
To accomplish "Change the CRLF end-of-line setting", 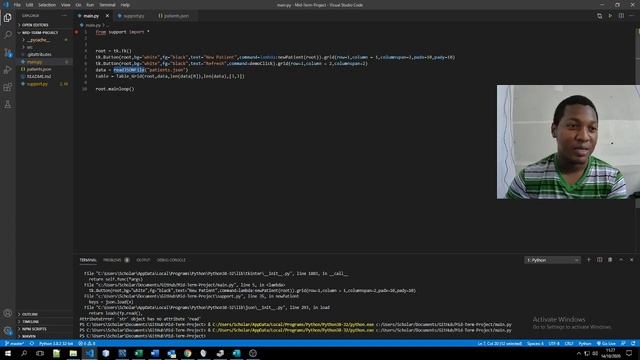I will point(569,343).
